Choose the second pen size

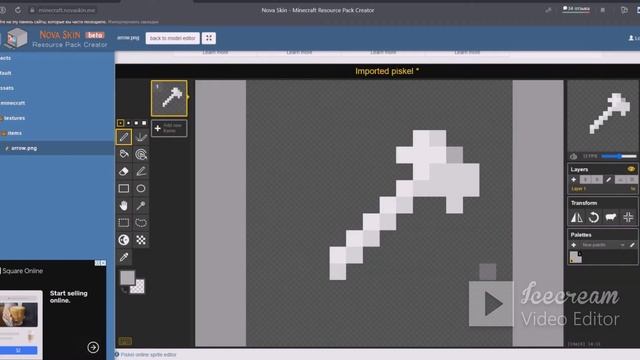pyautogui.click(x=128, y=123)
